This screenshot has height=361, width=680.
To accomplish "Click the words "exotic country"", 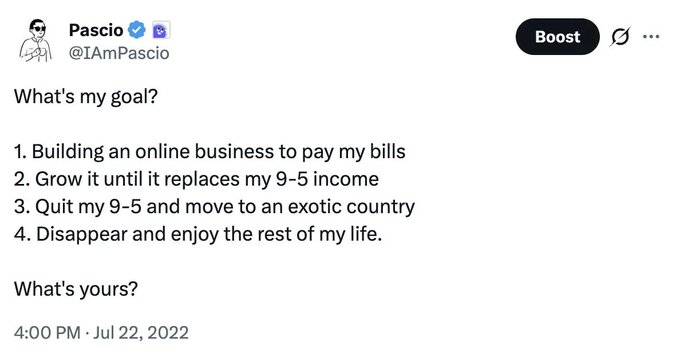I will [x=351, y=207].
